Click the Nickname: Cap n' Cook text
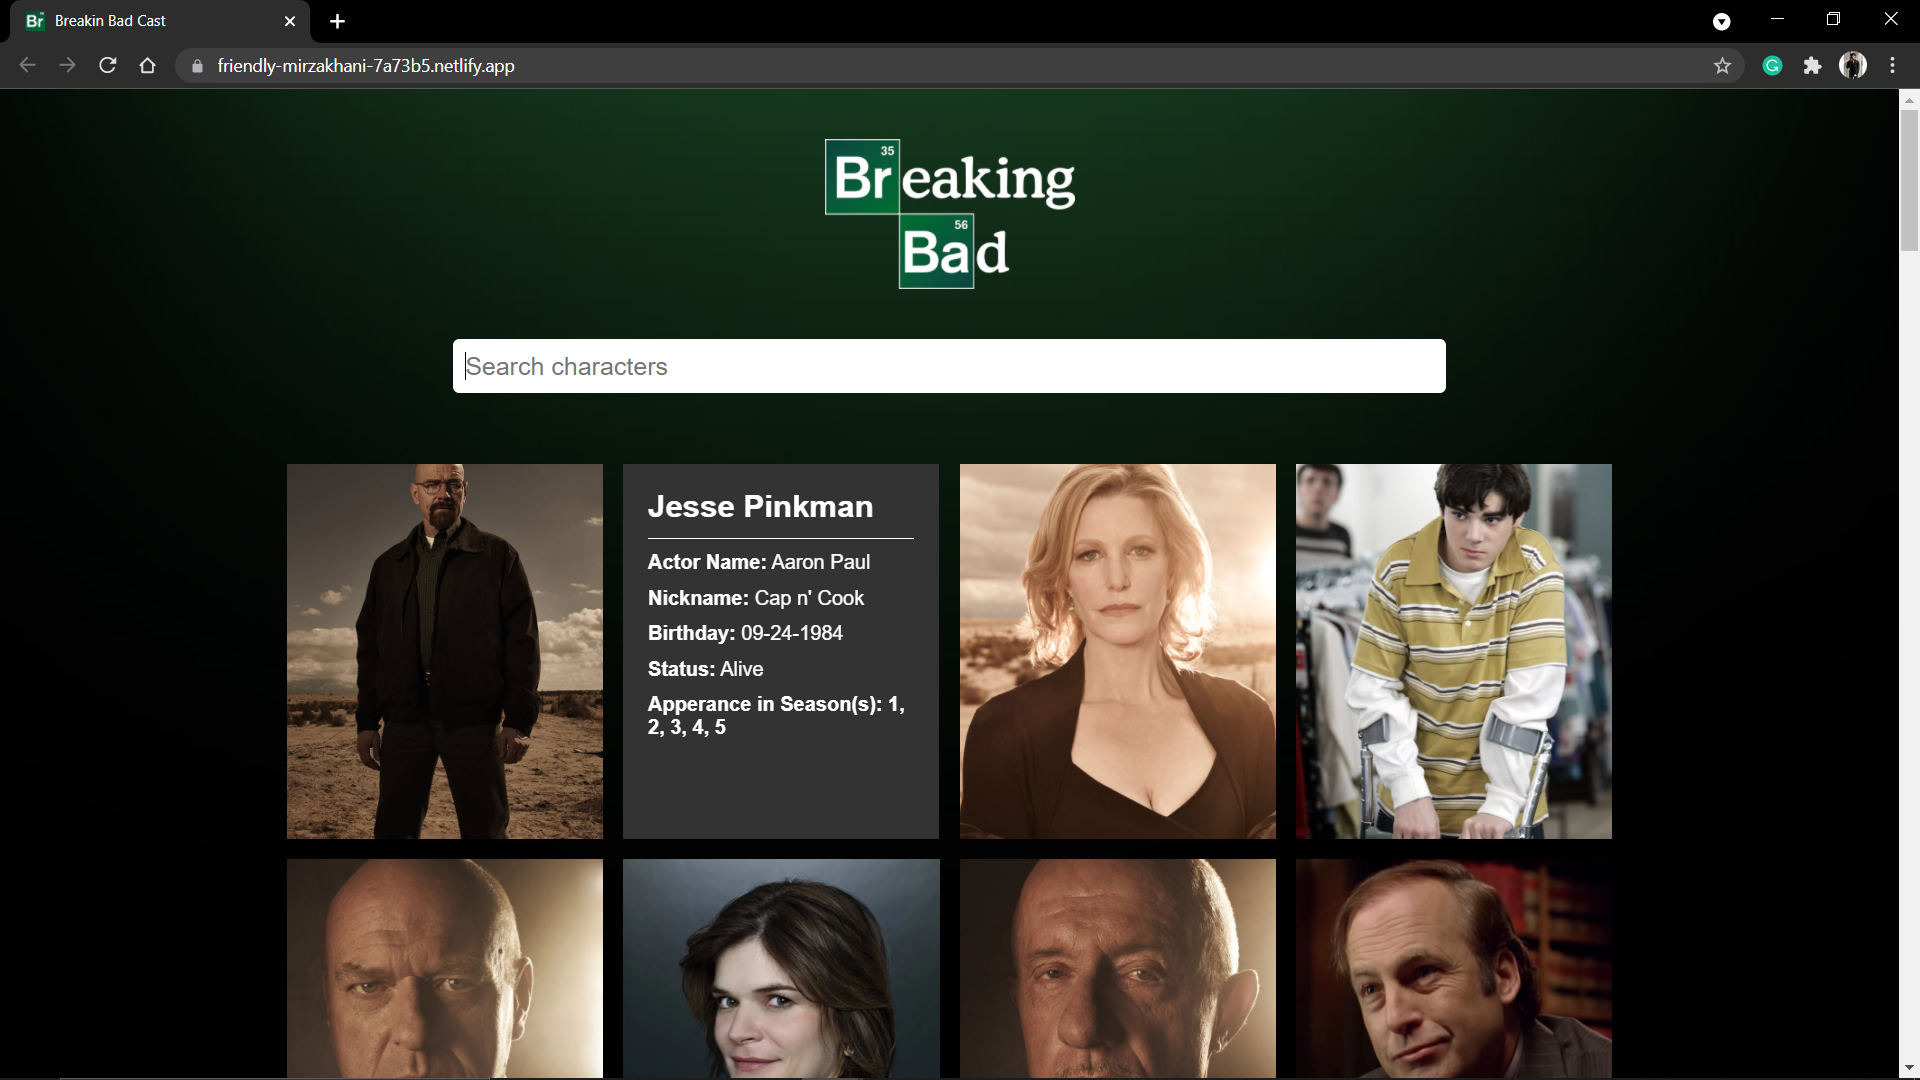 (756, 598)
